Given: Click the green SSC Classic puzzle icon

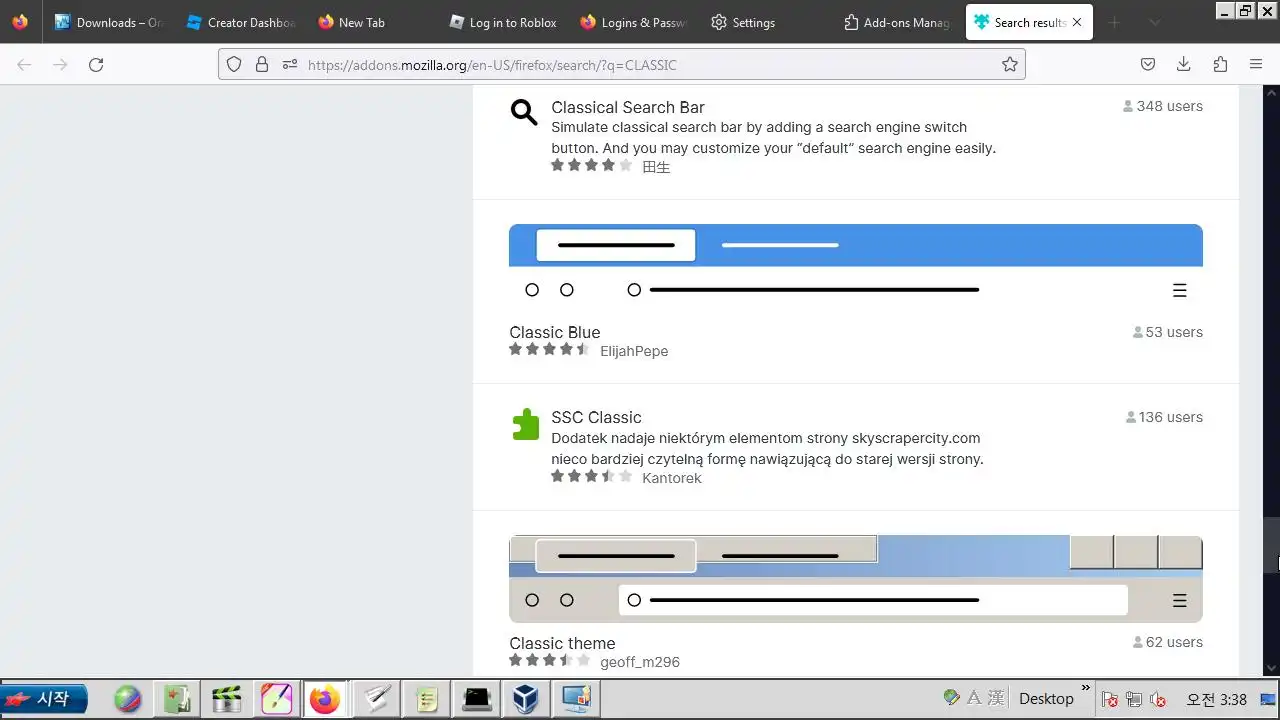Looking at the screenshot, I should pos(525,424).
